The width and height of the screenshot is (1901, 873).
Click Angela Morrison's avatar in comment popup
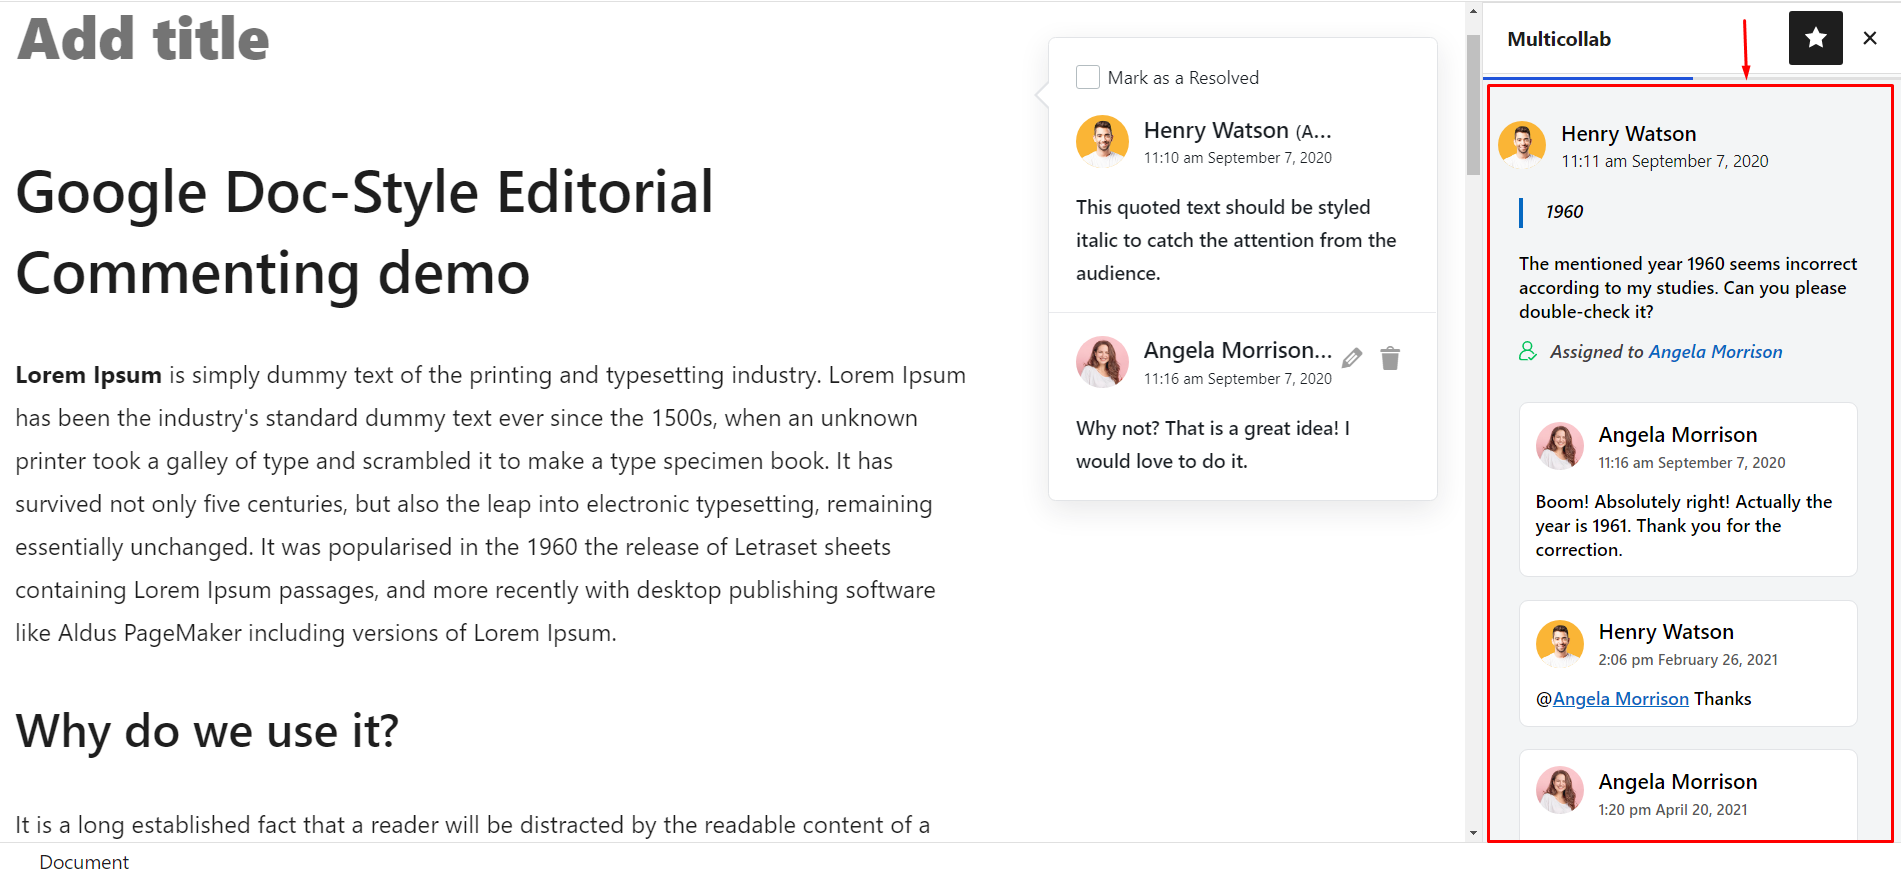click(x=1102, y=362)
